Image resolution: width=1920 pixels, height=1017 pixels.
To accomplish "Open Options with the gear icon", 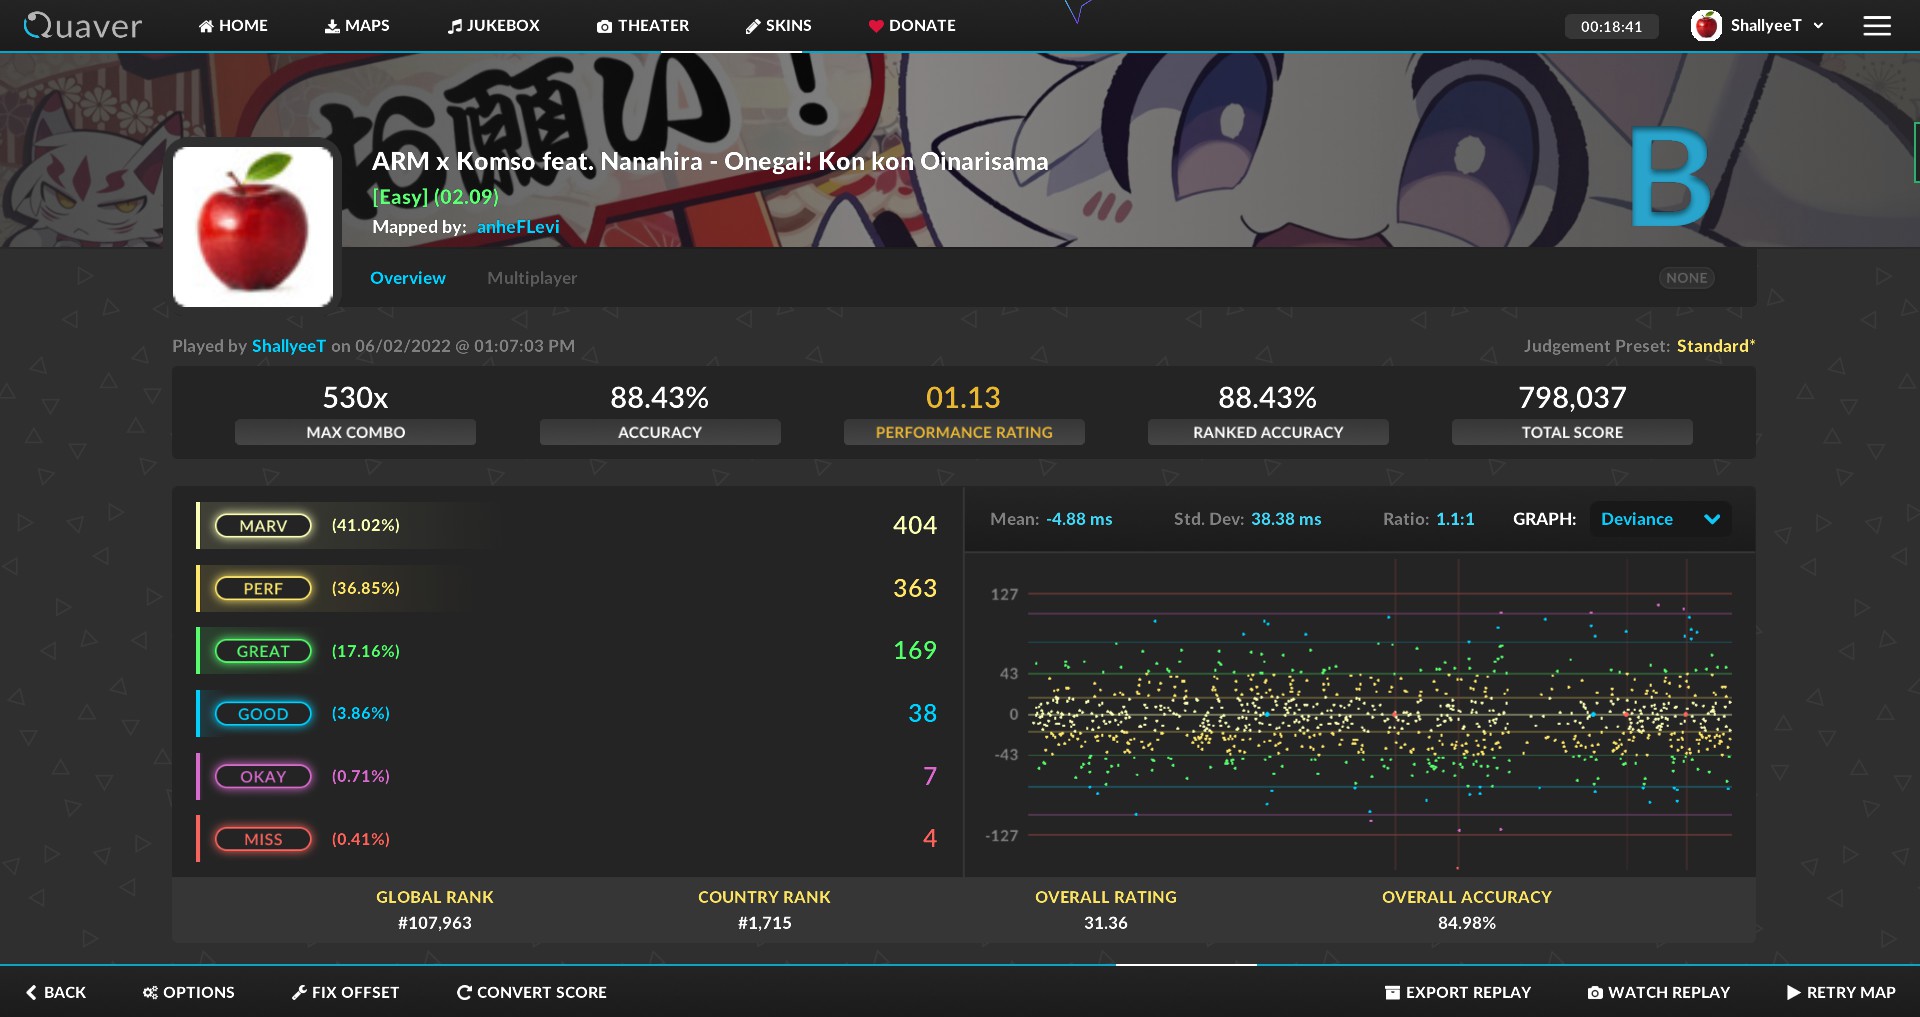I will coord(188,992).
